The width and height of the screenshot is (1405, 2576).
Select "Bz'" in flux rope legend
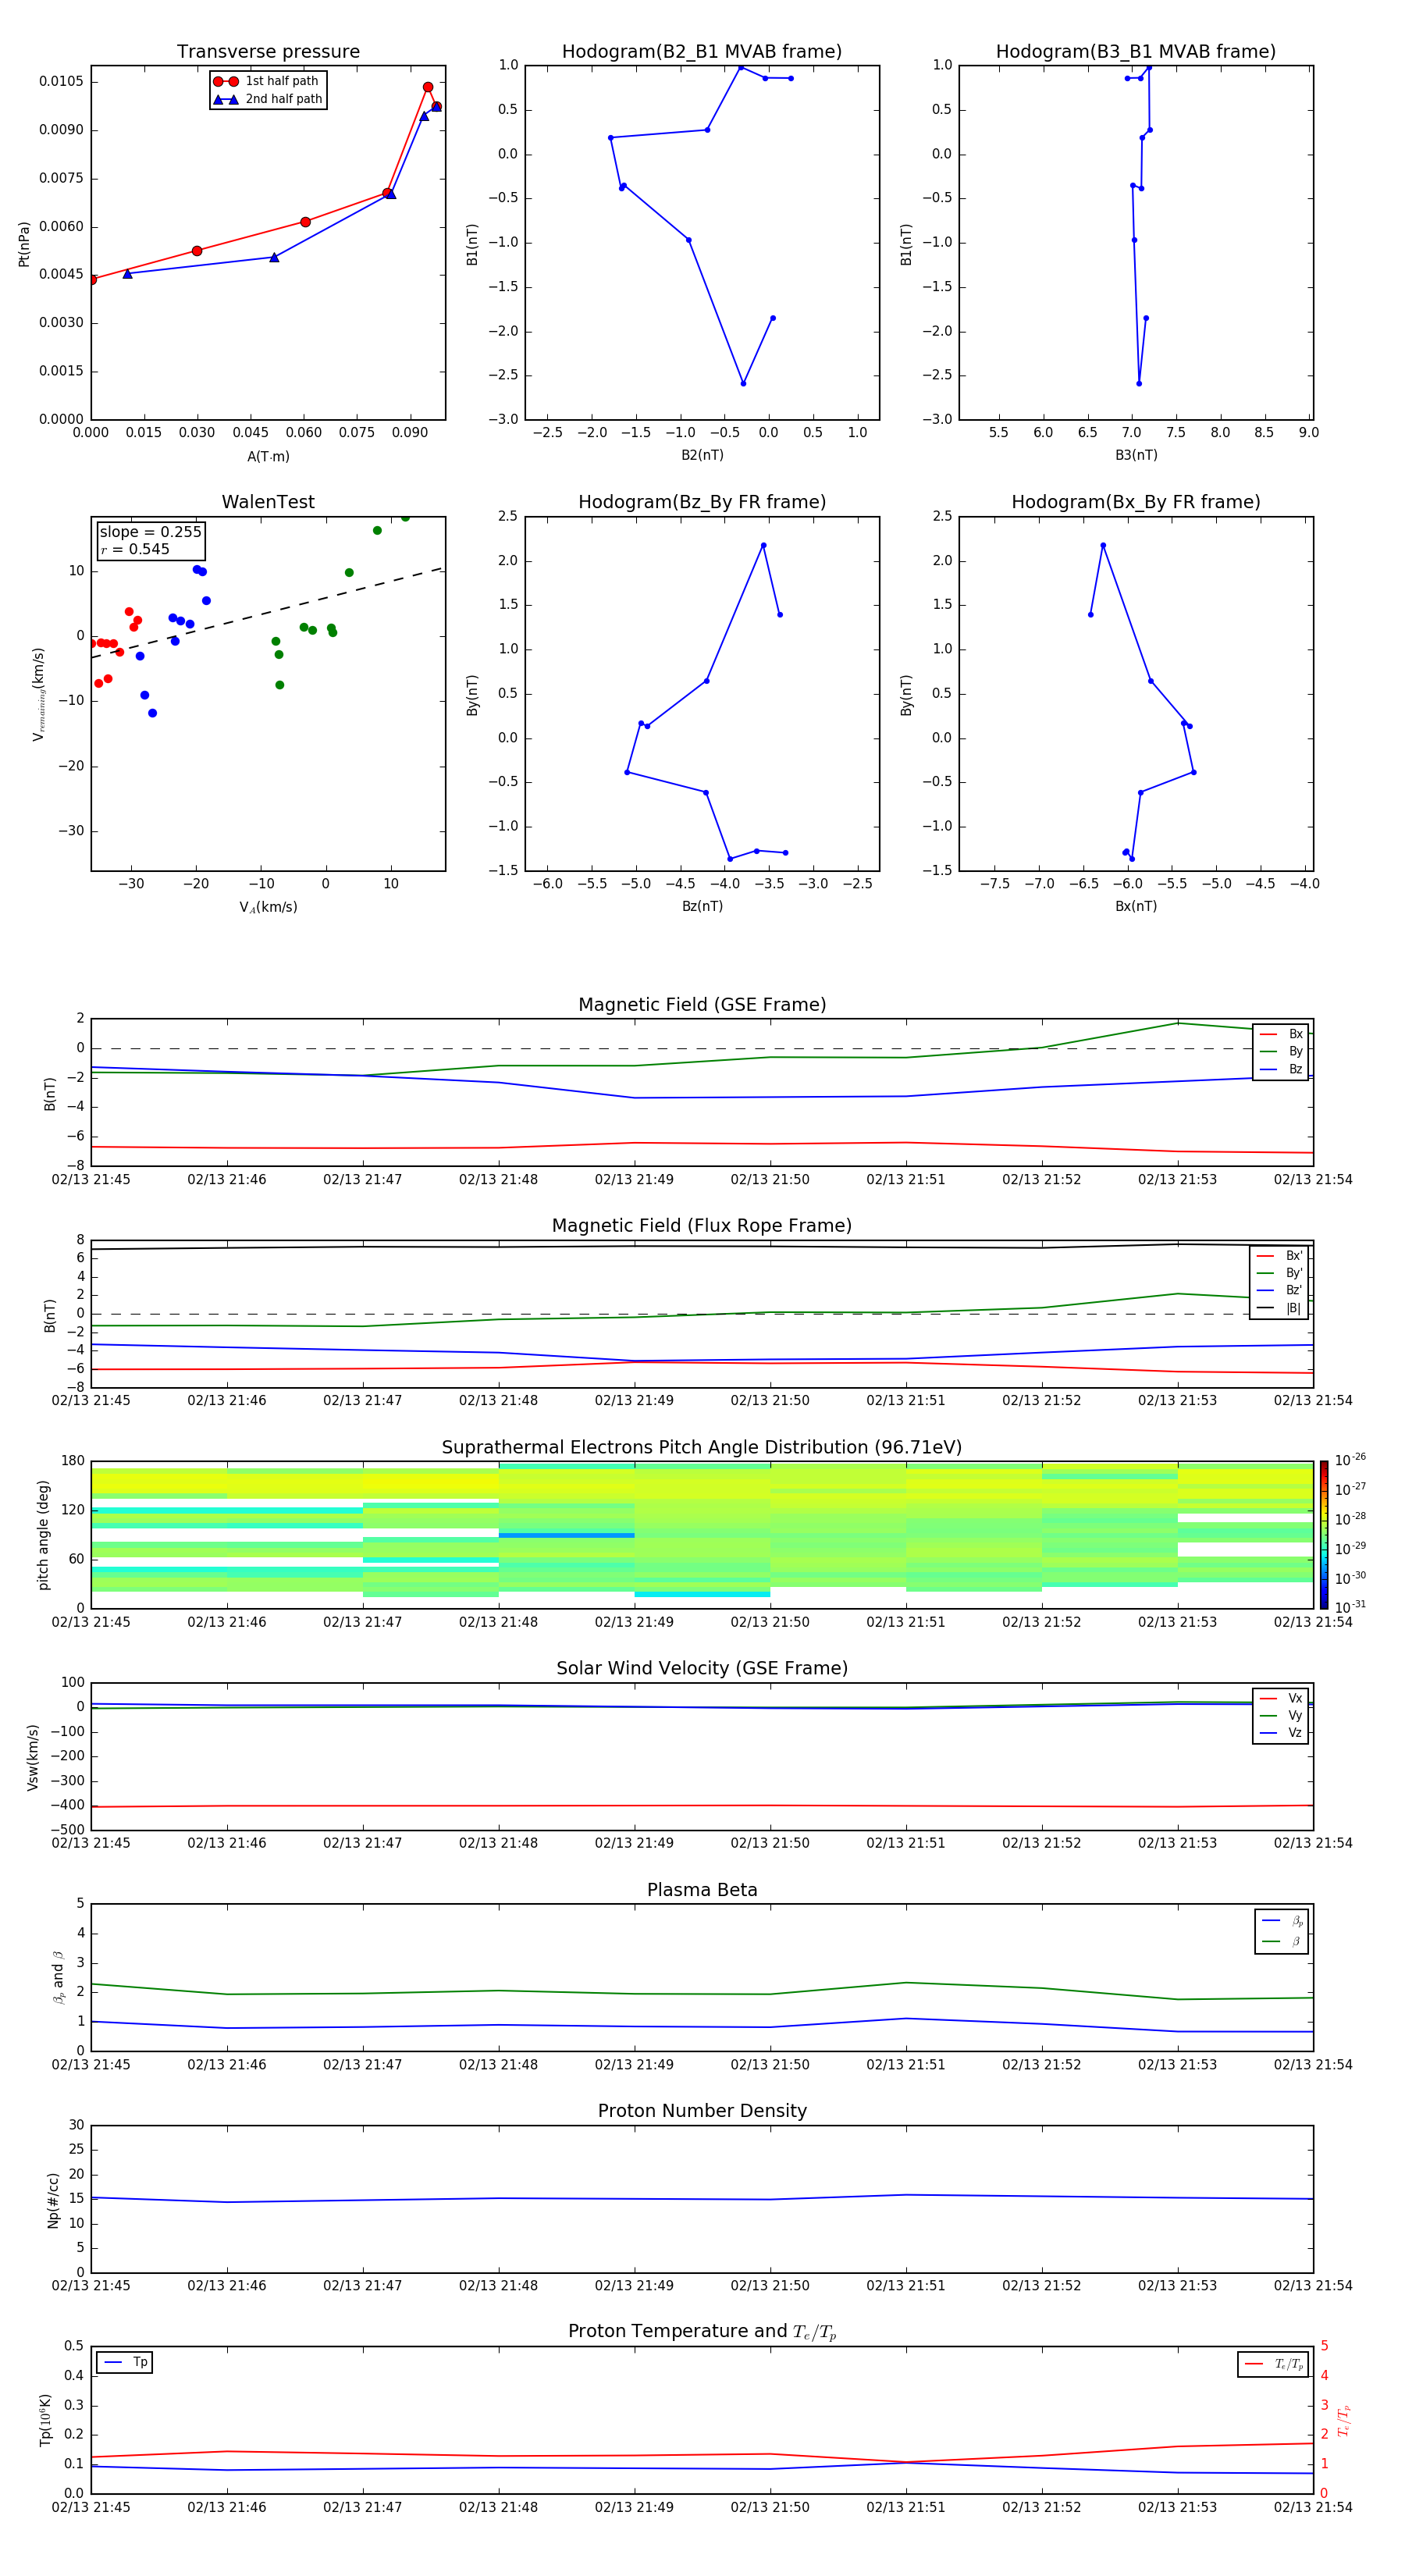pos(1280,1291)
